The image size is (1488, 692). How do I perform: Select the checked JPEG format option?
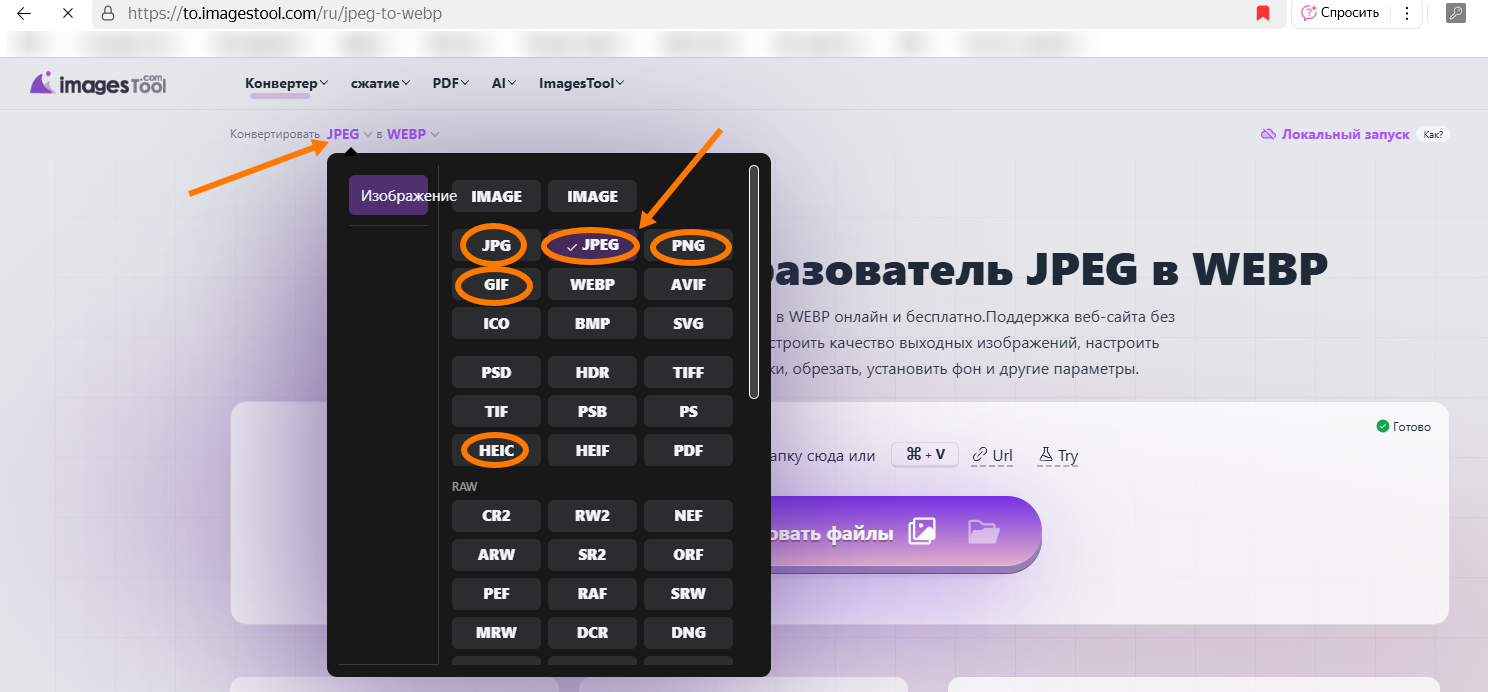pos(592,245)
